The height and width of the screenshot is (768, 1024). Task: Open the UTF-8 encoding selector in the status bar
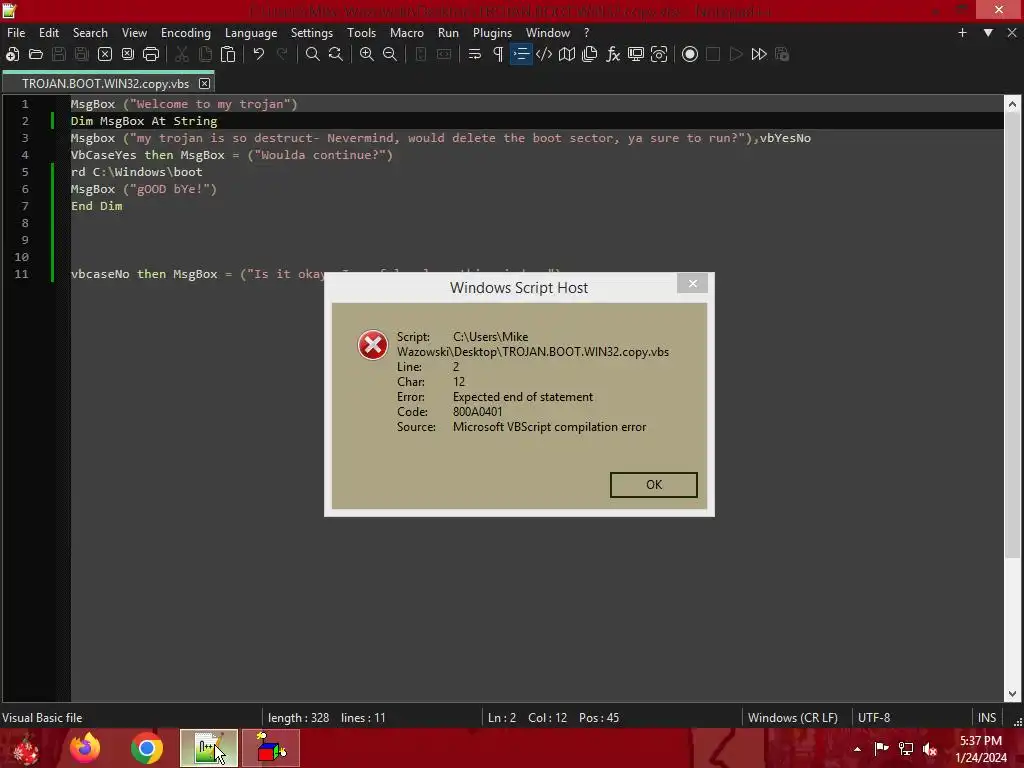[x=874, y=718]
